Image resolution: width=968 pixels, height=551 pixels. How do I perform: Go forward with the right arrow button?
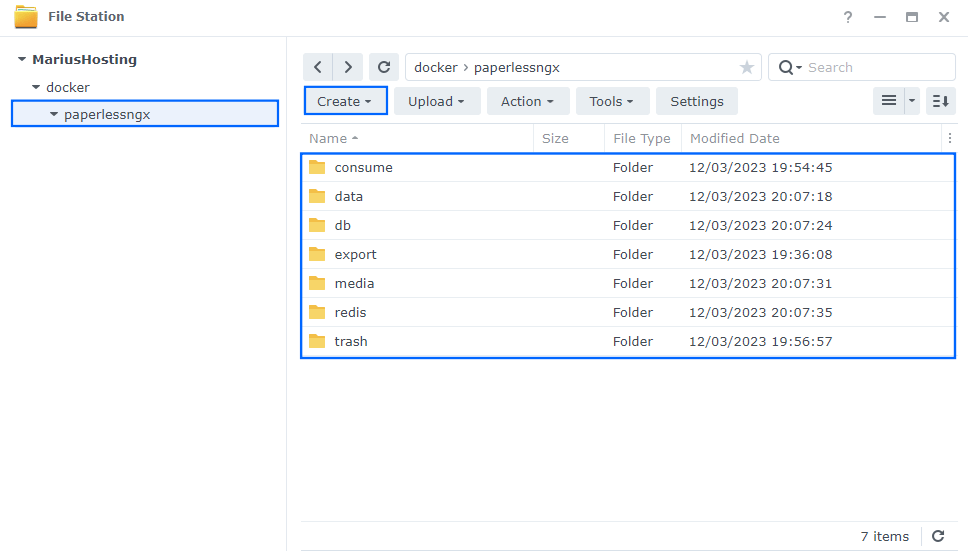(348, 67)
